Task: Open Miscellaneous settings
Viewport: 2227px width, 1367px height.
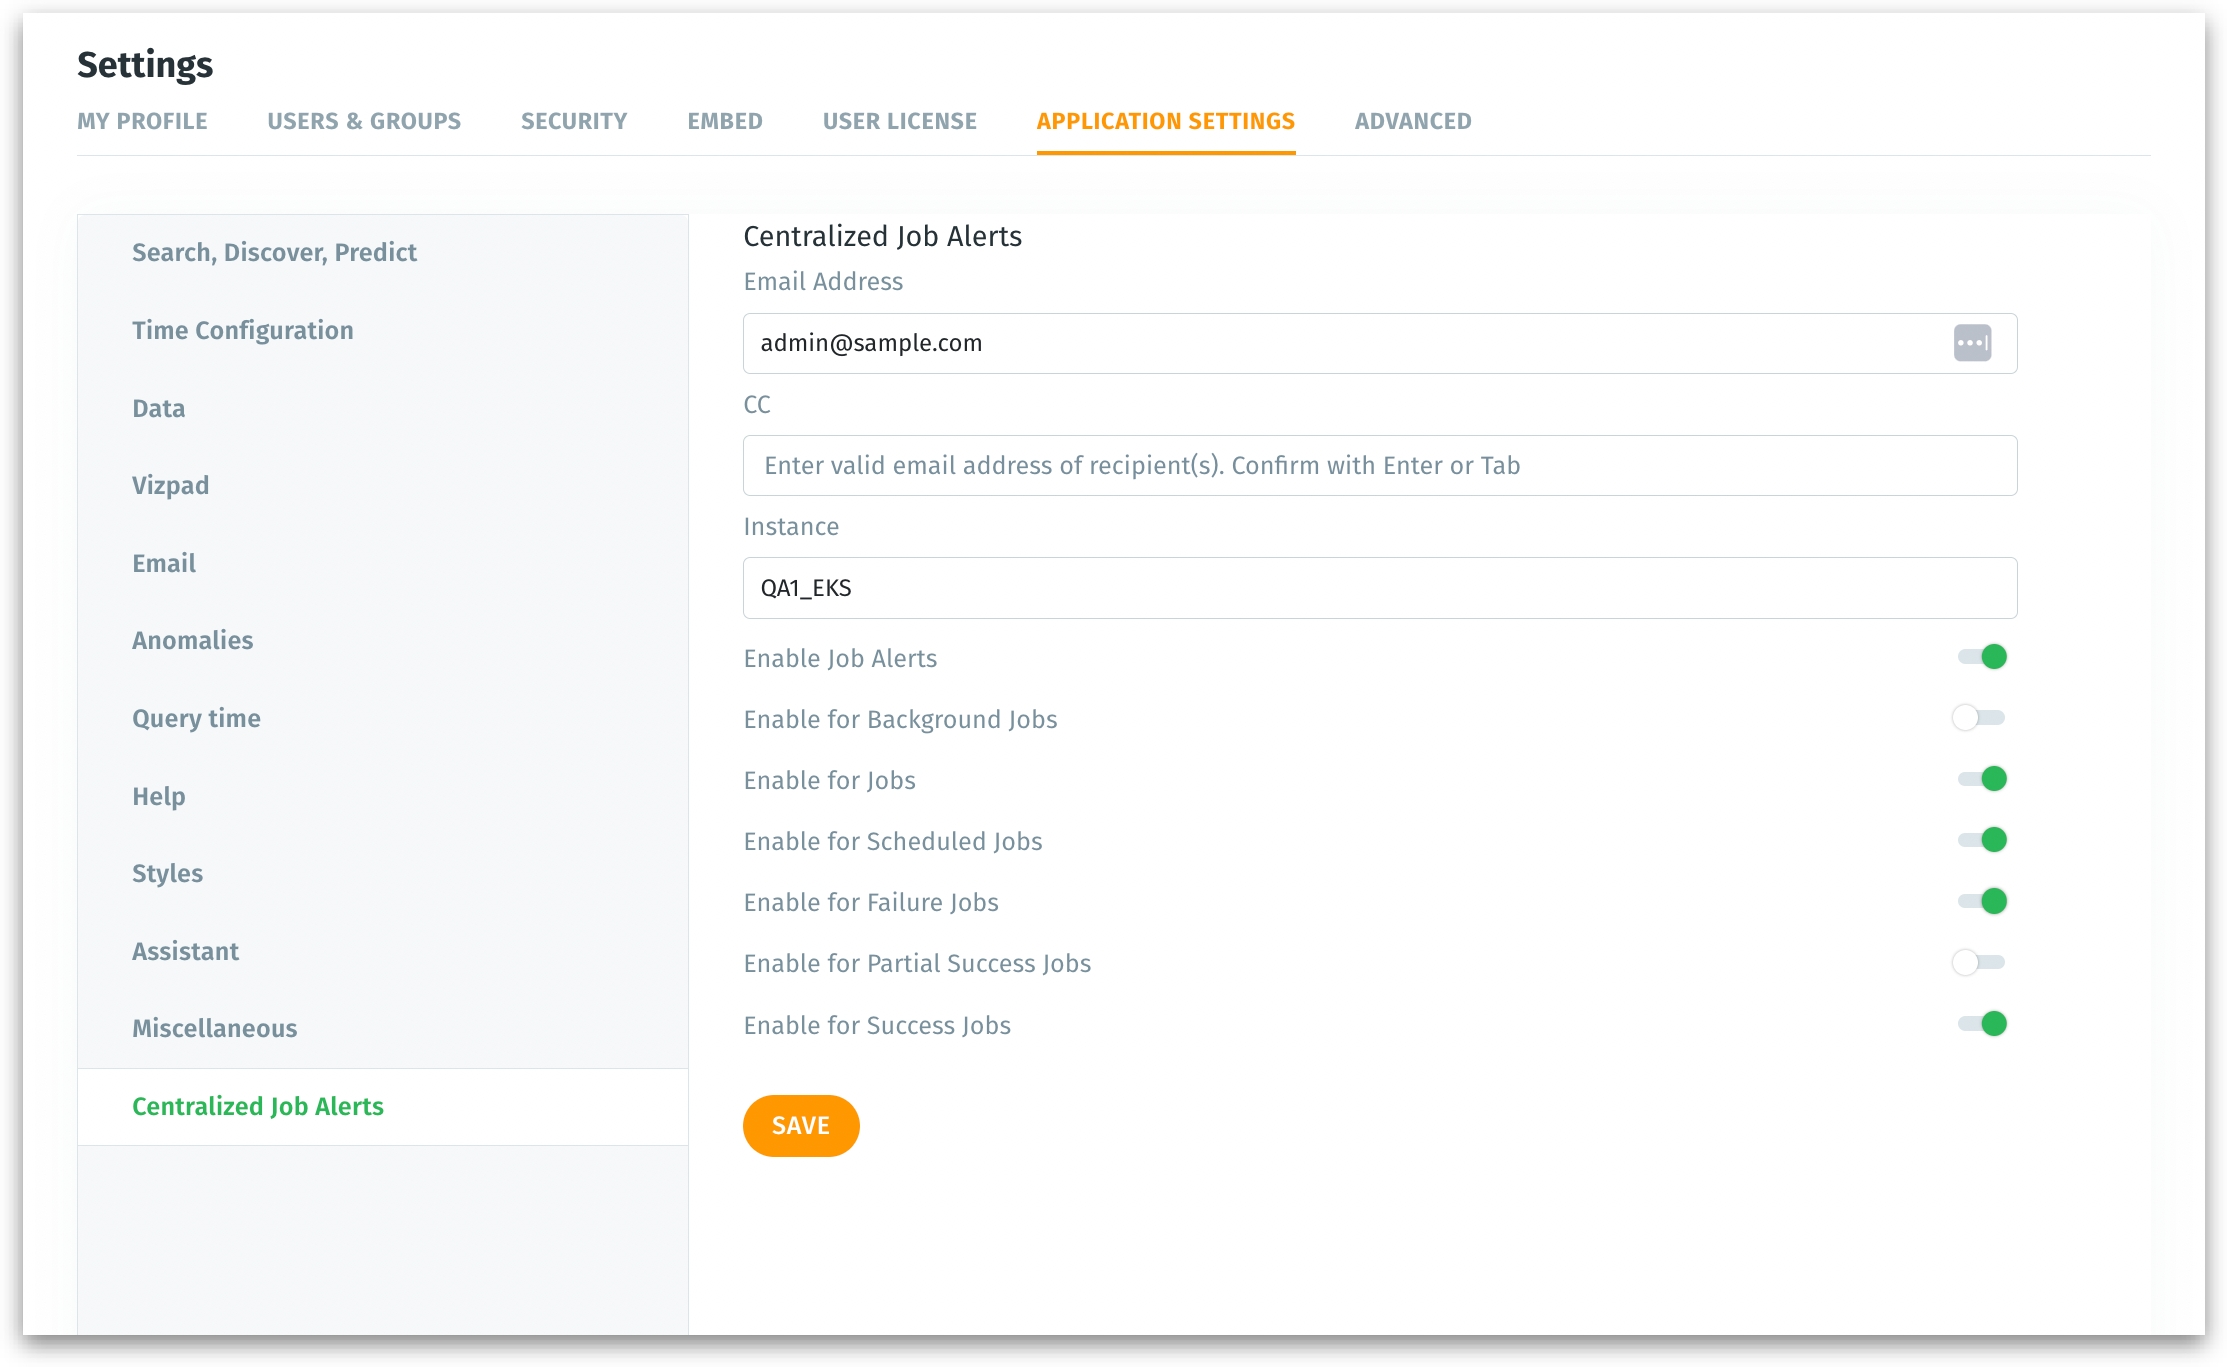Action: pos(383,1029)
